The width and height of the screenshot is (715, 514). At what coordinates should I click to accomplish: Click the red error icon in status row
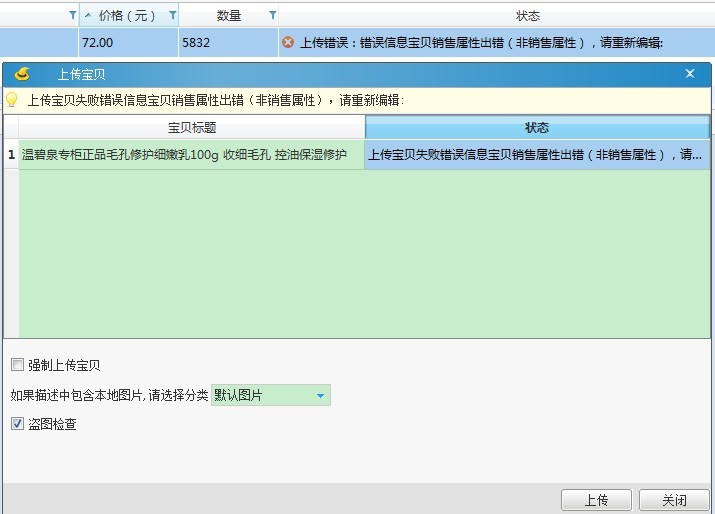pyautogui.click(x=288, y=43)
